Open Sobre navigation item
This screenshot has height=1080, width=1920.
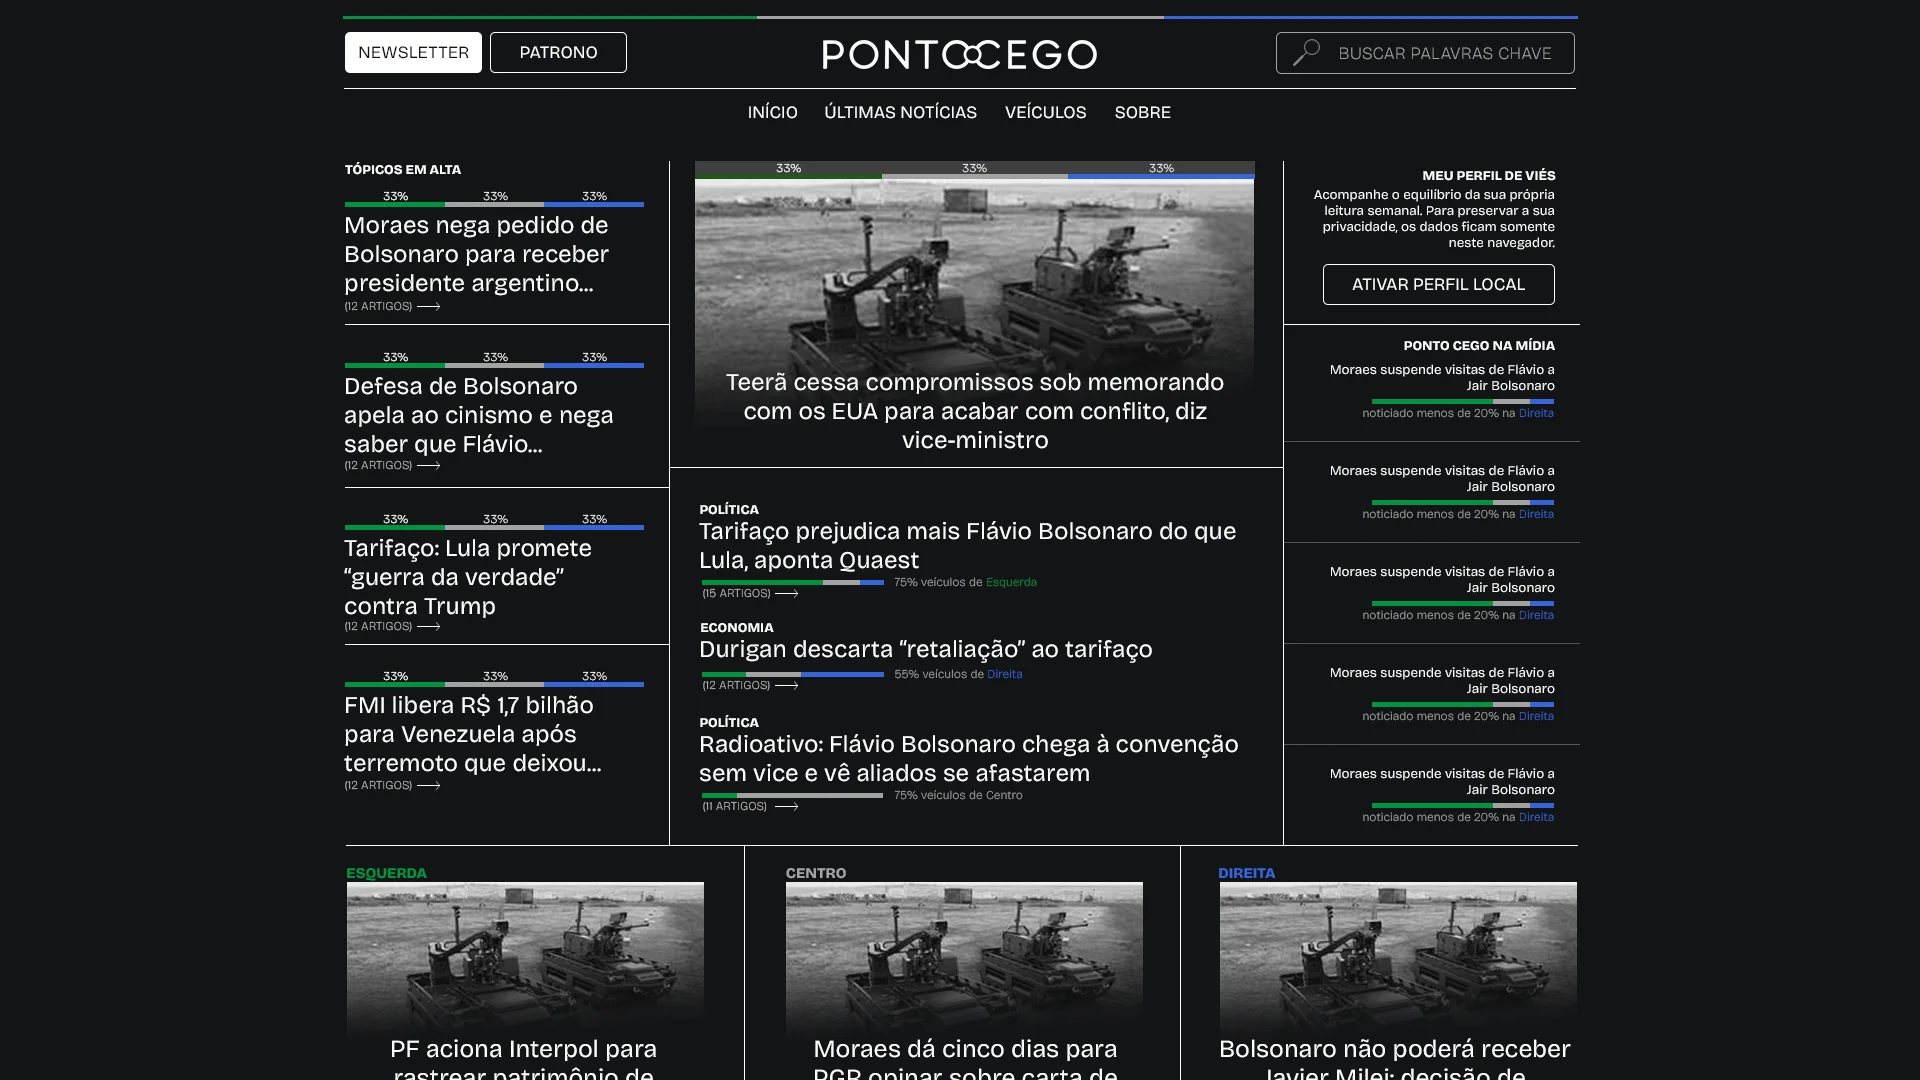click(x=1143, y=113)
